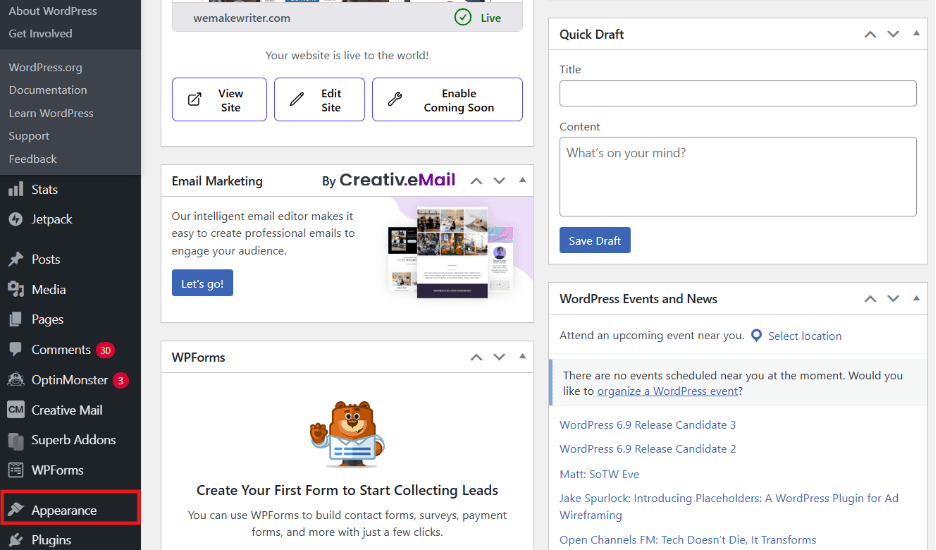Click the Pages icon in sidebar

(x=15, y=319)
